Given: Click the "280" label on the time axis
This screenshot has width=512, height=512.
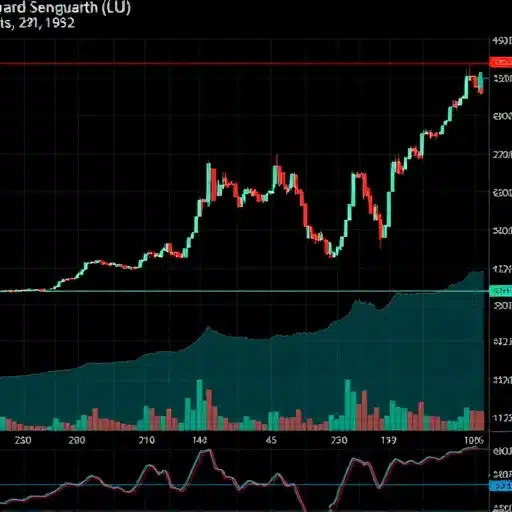Looking at the screenshot, I should pyautogui.click(x=77, y=440).
